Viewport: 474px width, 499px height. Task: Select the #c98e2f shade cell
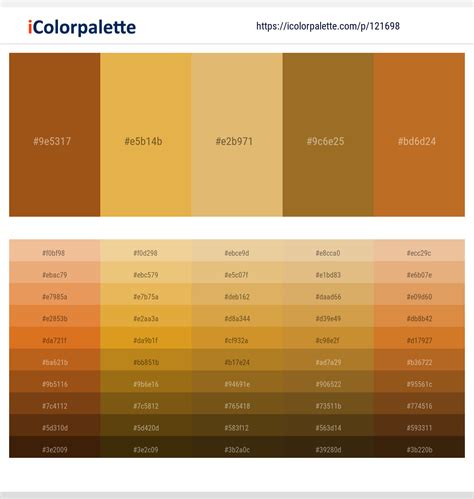pyautogui.click(x=328, y=338)
